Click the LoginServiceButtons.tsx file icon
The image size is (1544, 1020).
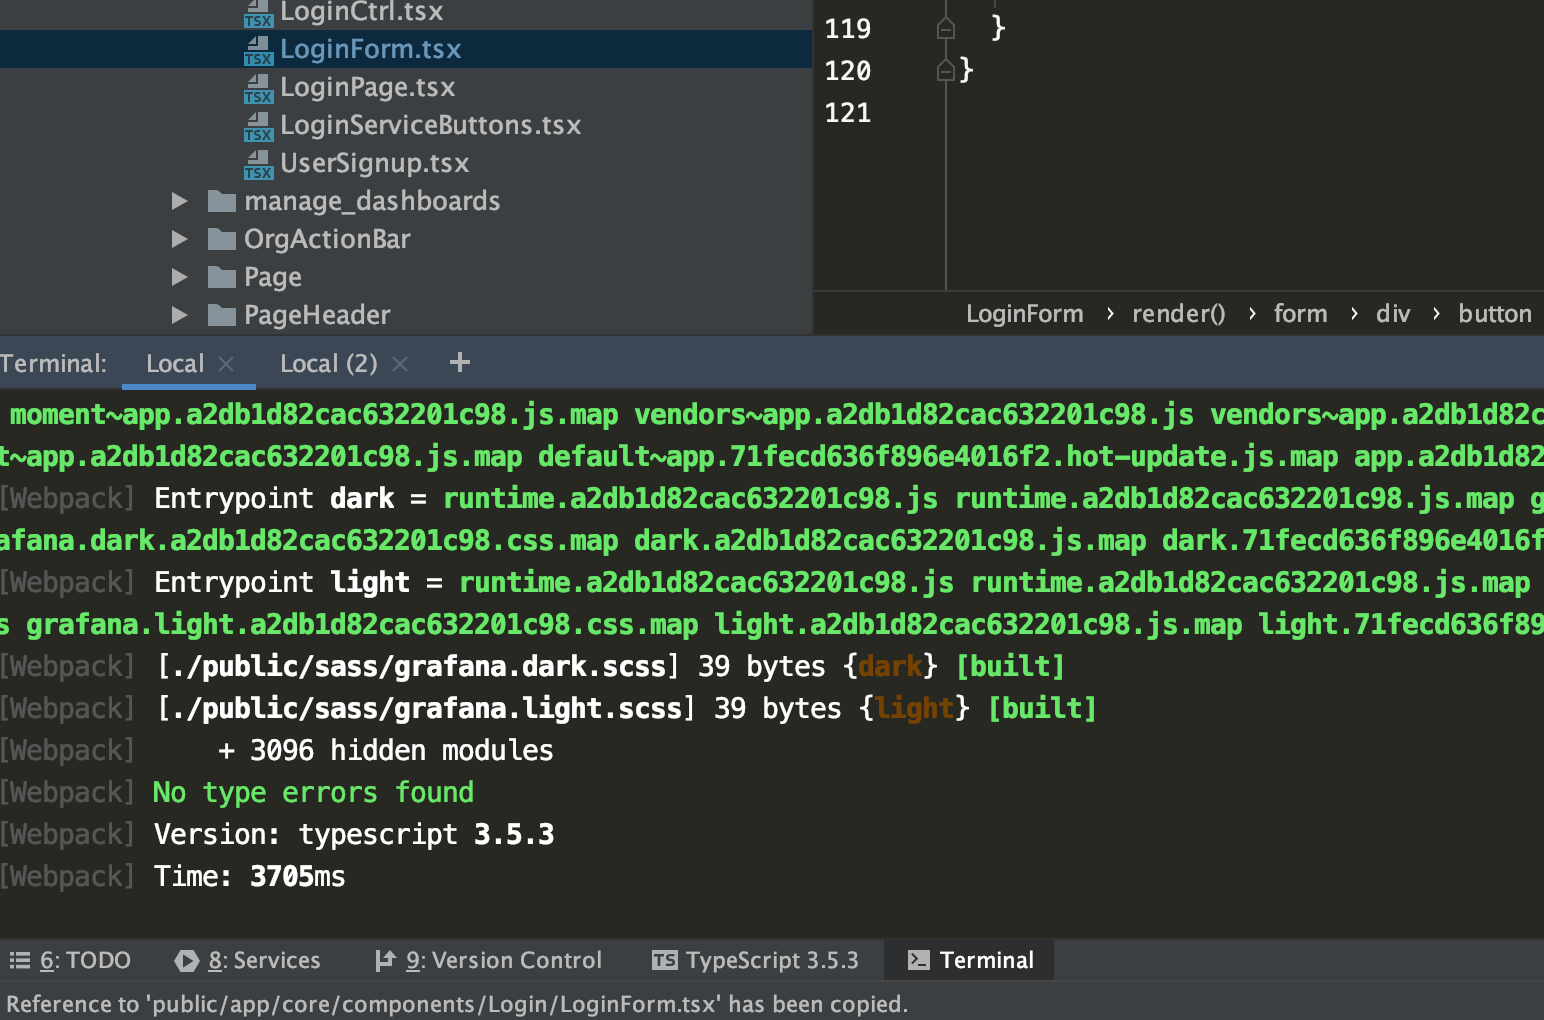258,126
